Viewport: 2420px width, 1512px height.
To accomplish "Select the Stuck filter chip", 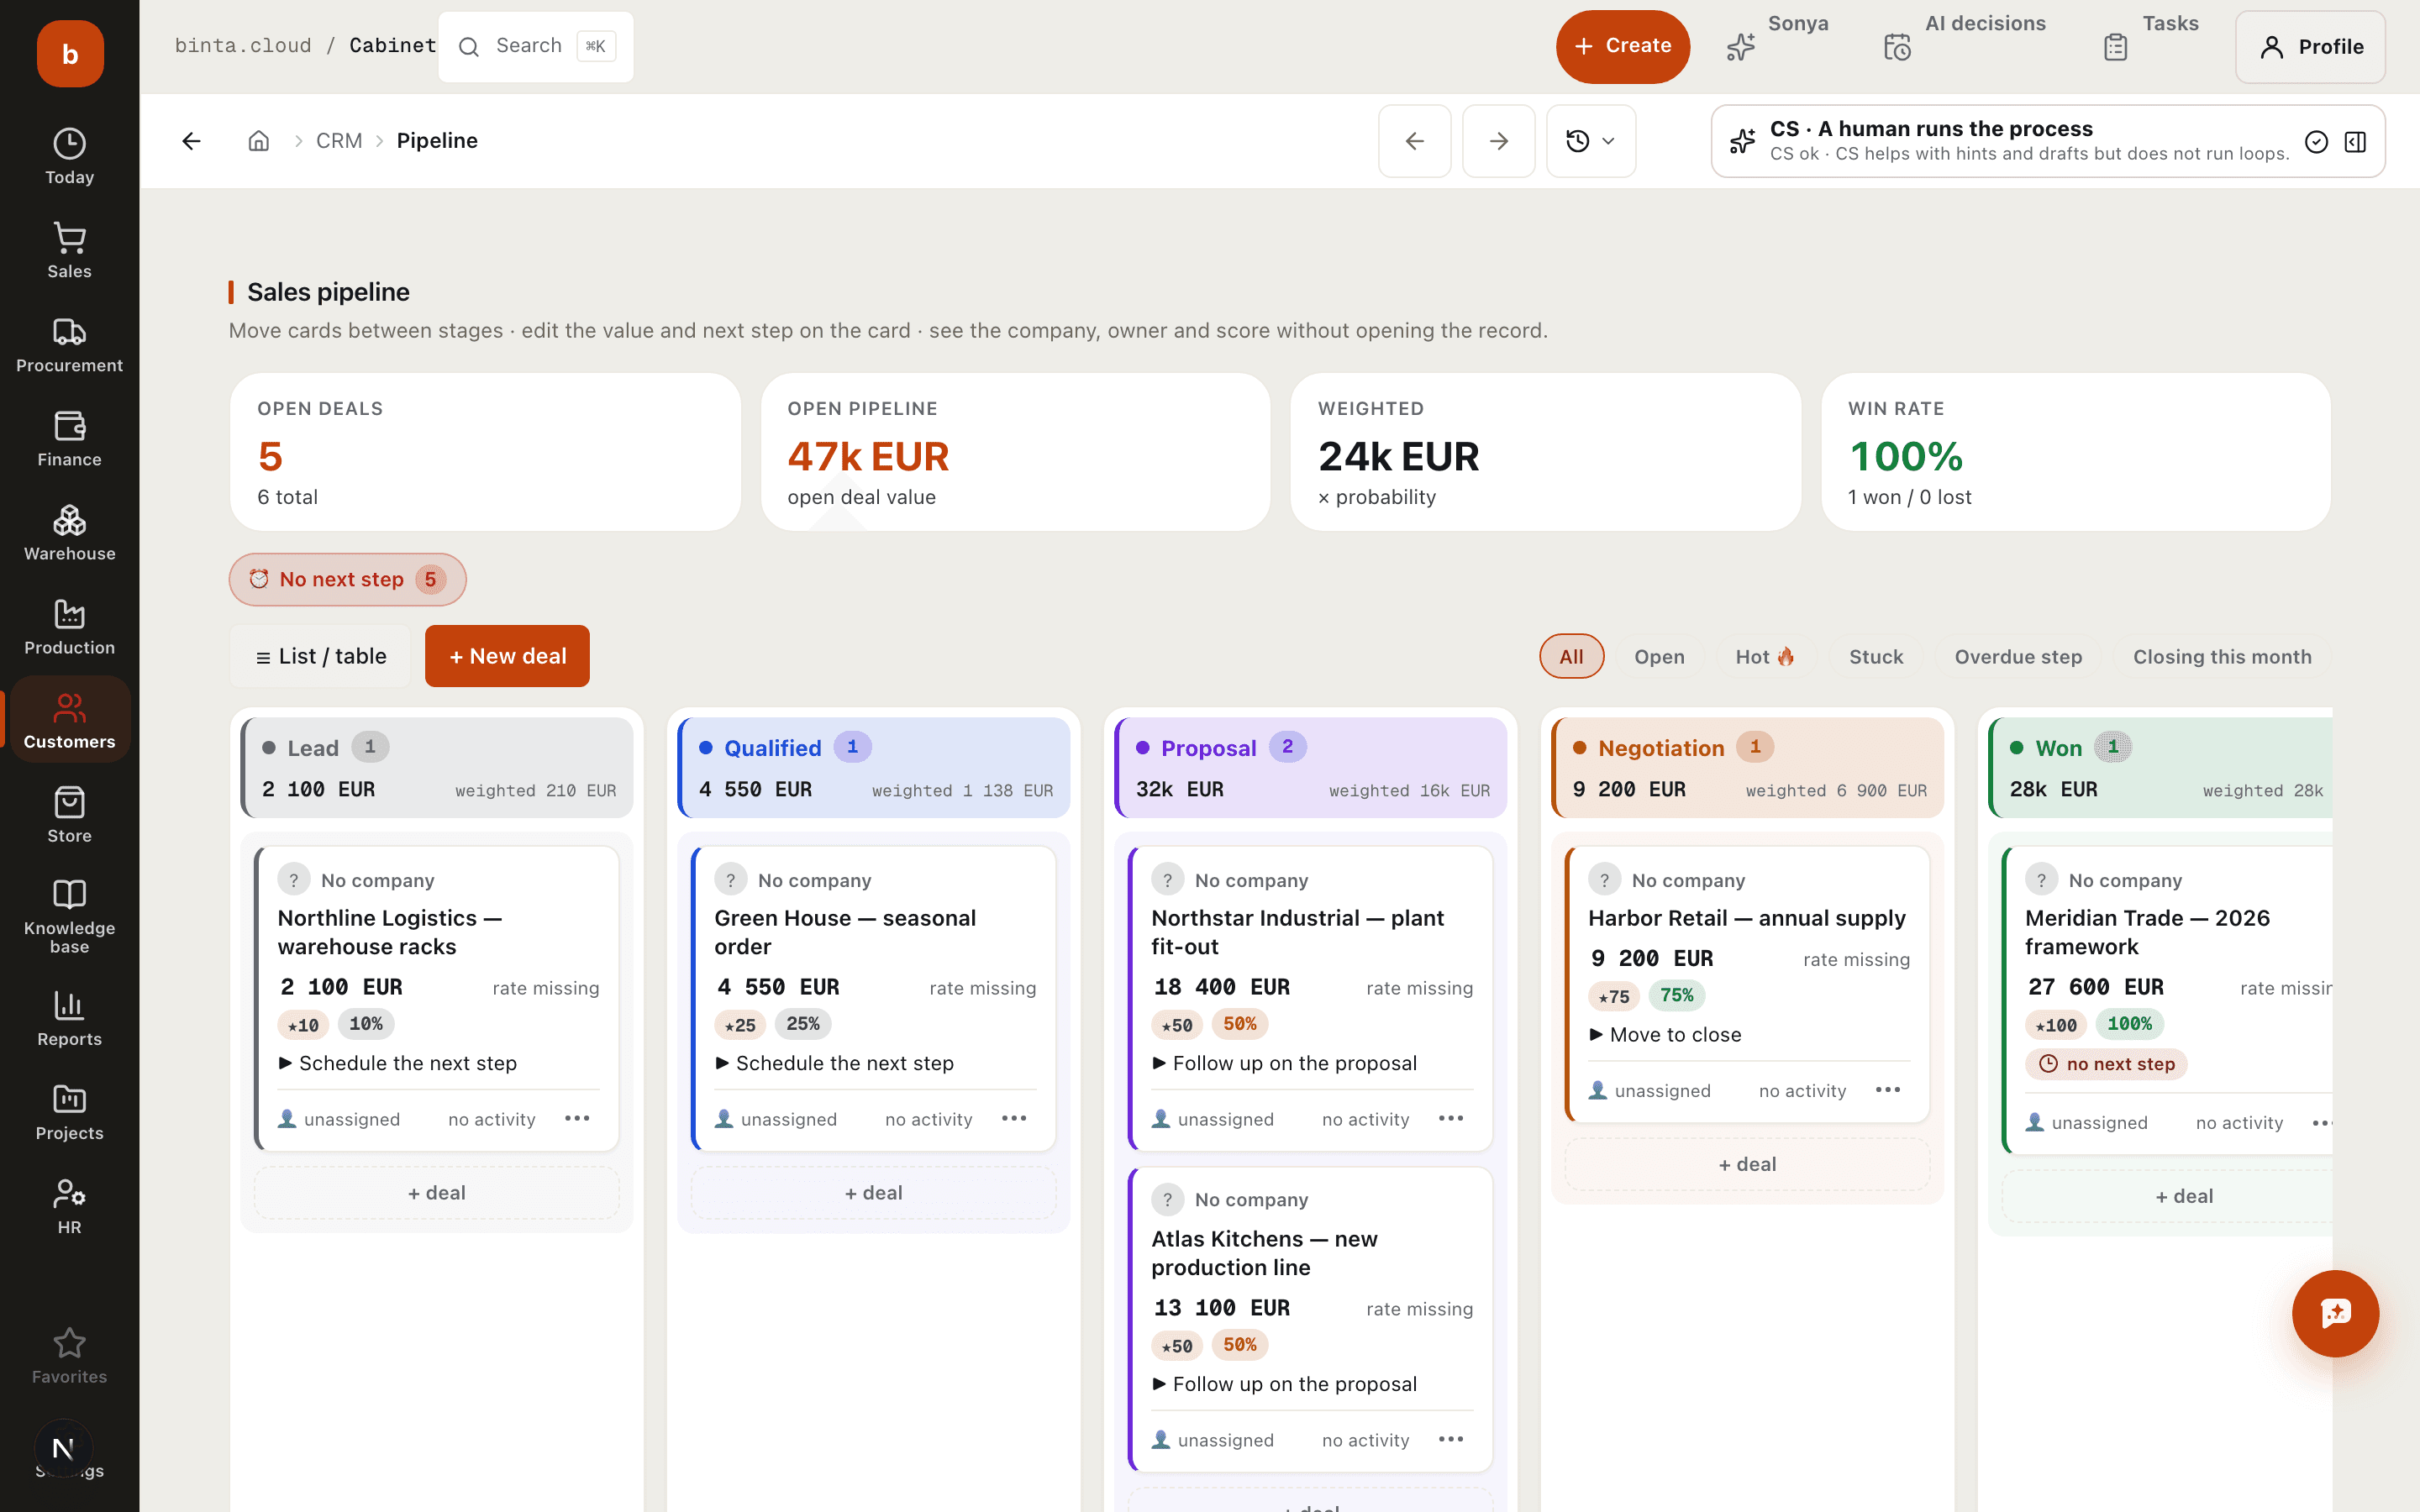I will 1876,656.
